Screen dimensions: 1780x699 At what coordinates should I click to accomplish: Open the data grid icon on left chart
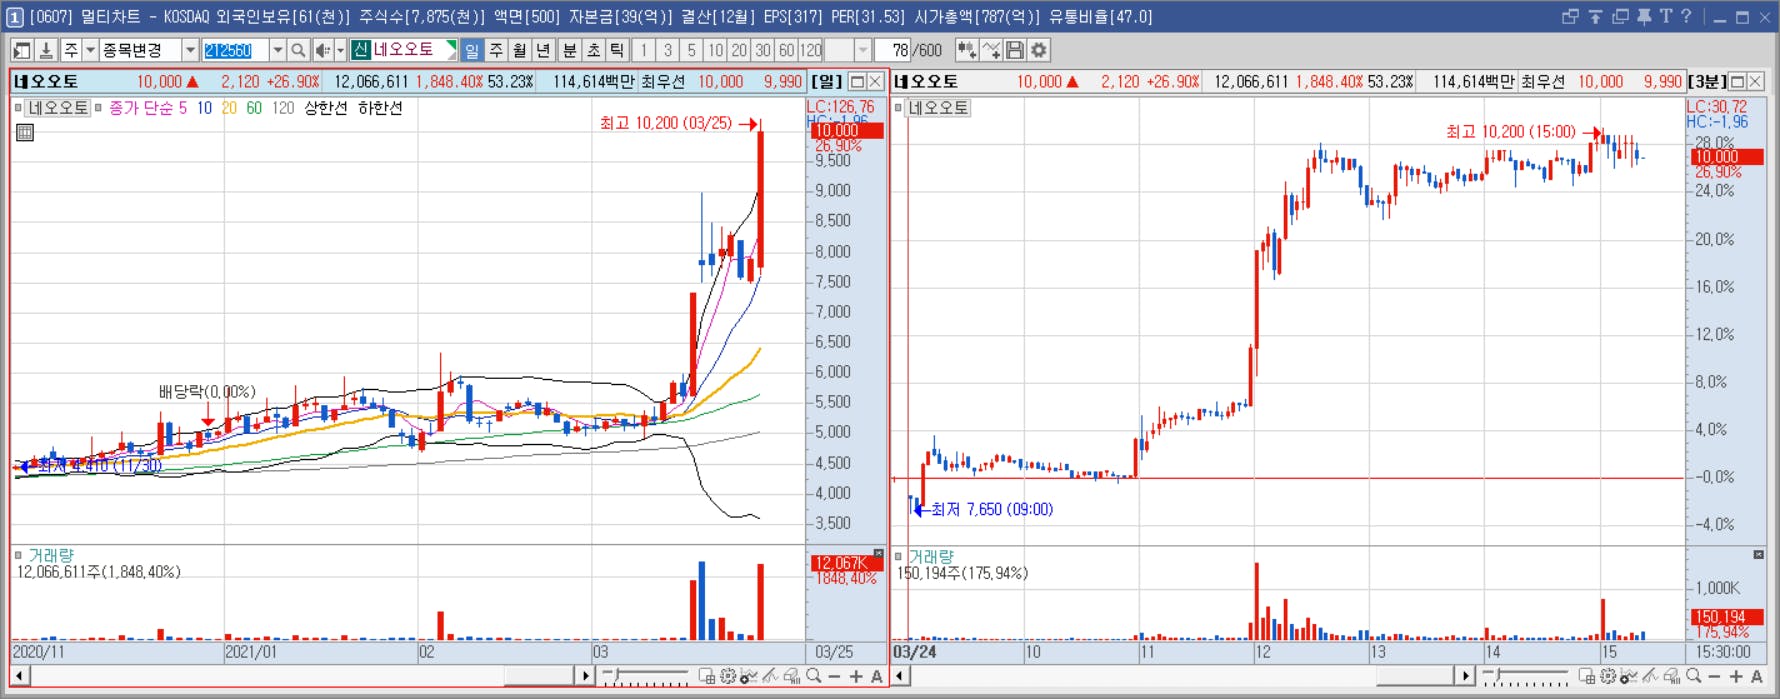[25, 132]
